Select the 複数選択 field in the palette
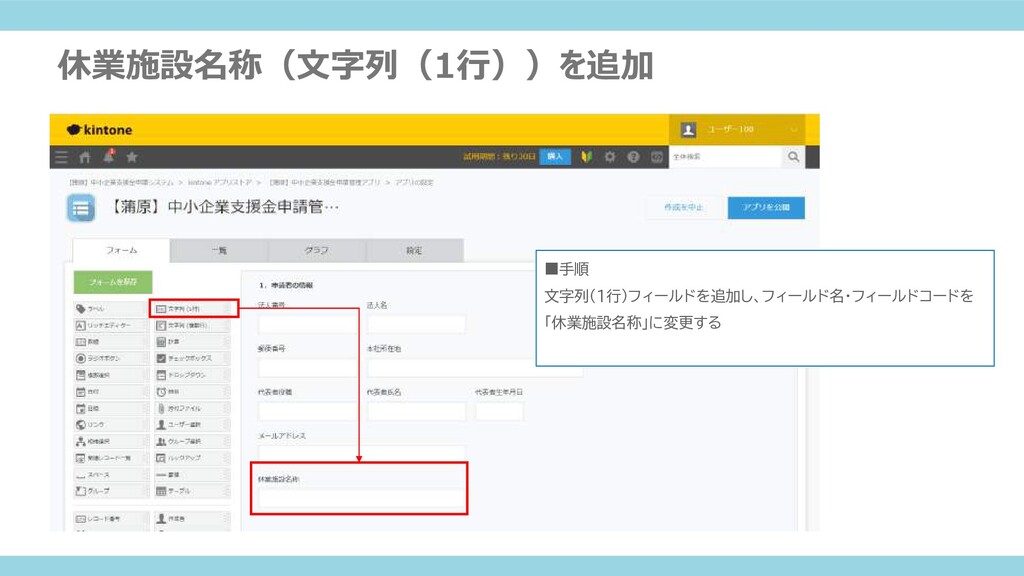This screenshot has height=576, width=1024. tap(112, 375)
